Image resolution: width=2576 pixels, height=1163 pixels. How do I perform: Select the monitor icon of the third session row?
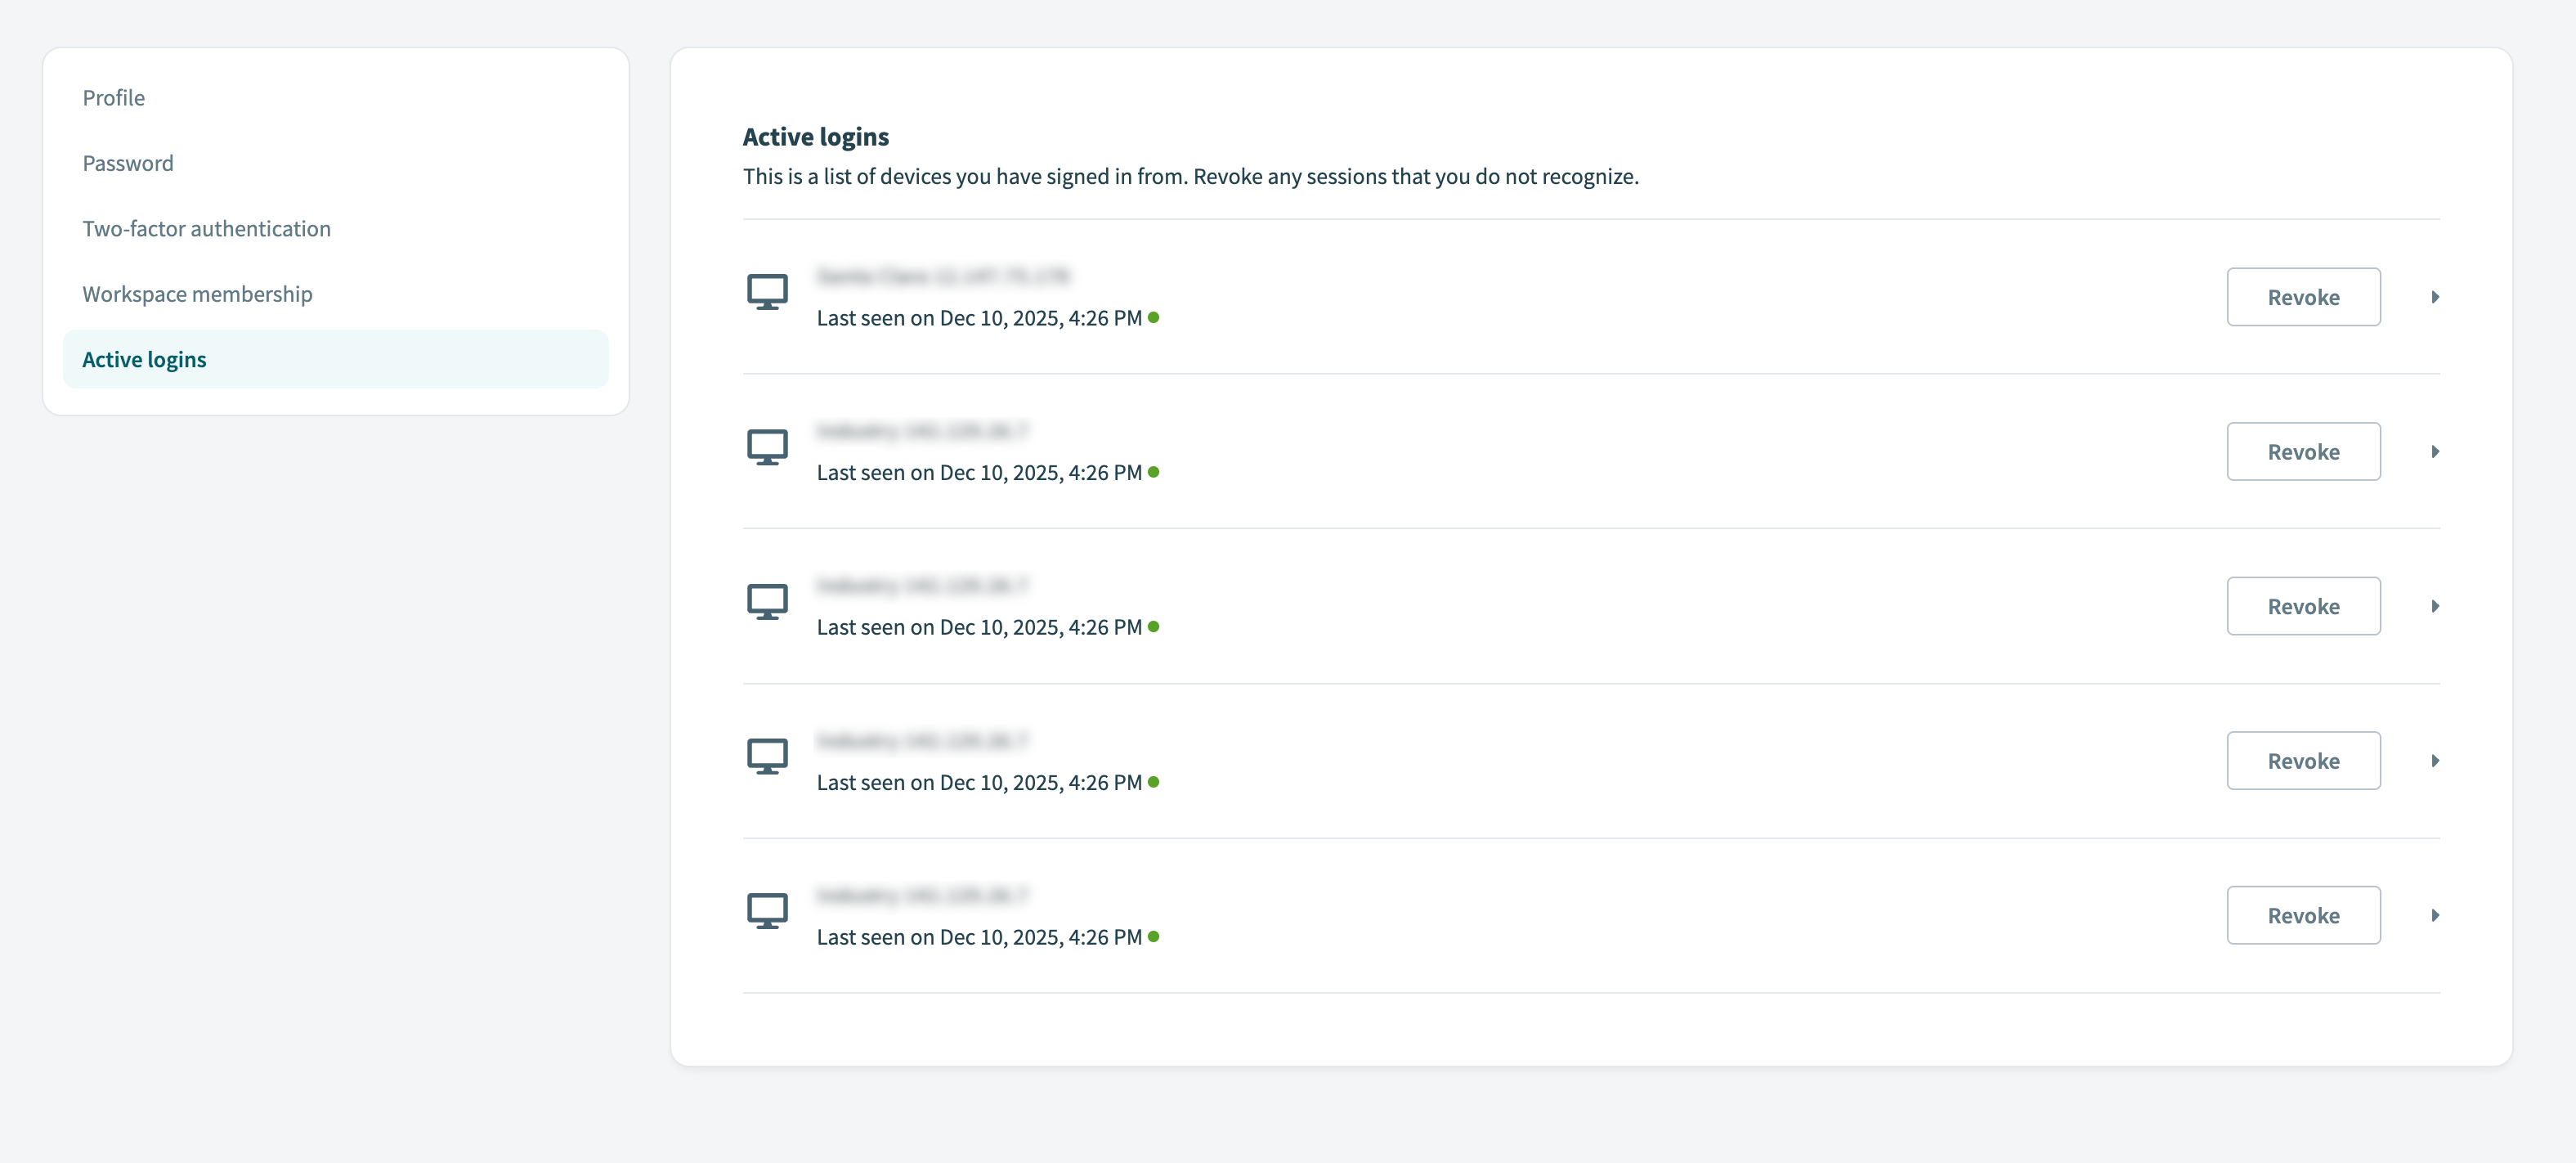(768, 601)
